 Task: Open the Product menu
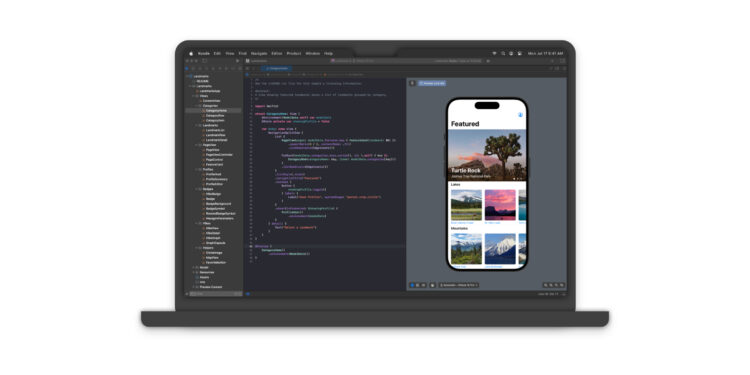pos(294,54)
